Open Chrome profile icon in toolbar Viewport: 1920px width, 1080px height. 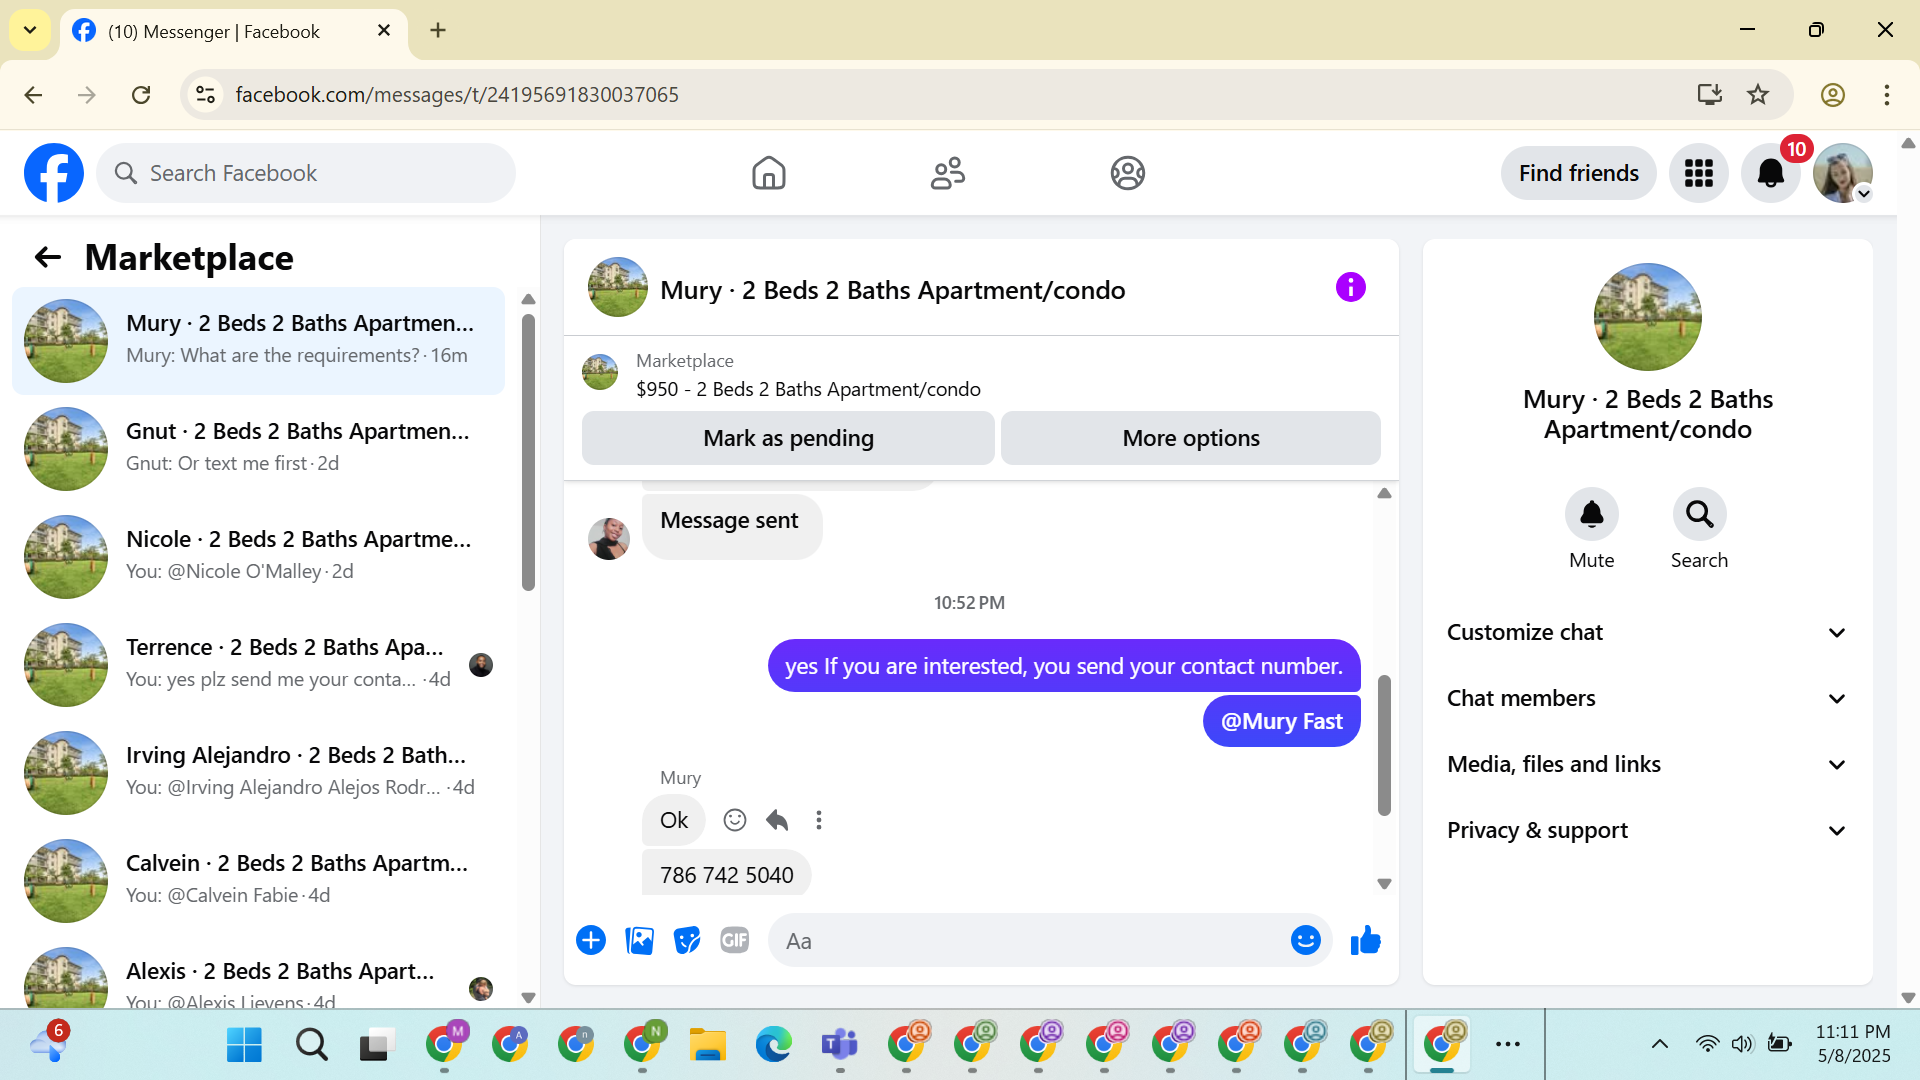[1833, 94]
